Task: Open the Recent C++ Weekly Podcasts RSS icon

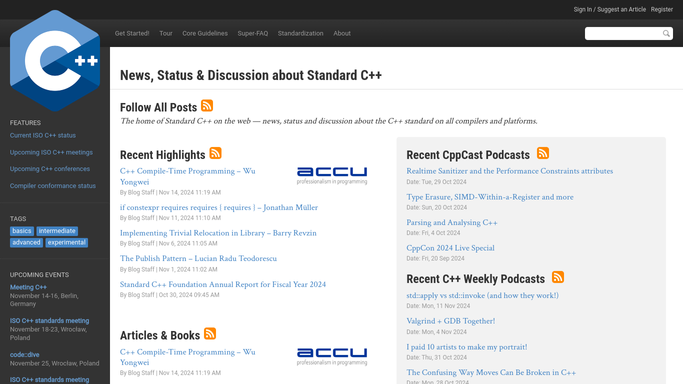Action: [558, 277]
